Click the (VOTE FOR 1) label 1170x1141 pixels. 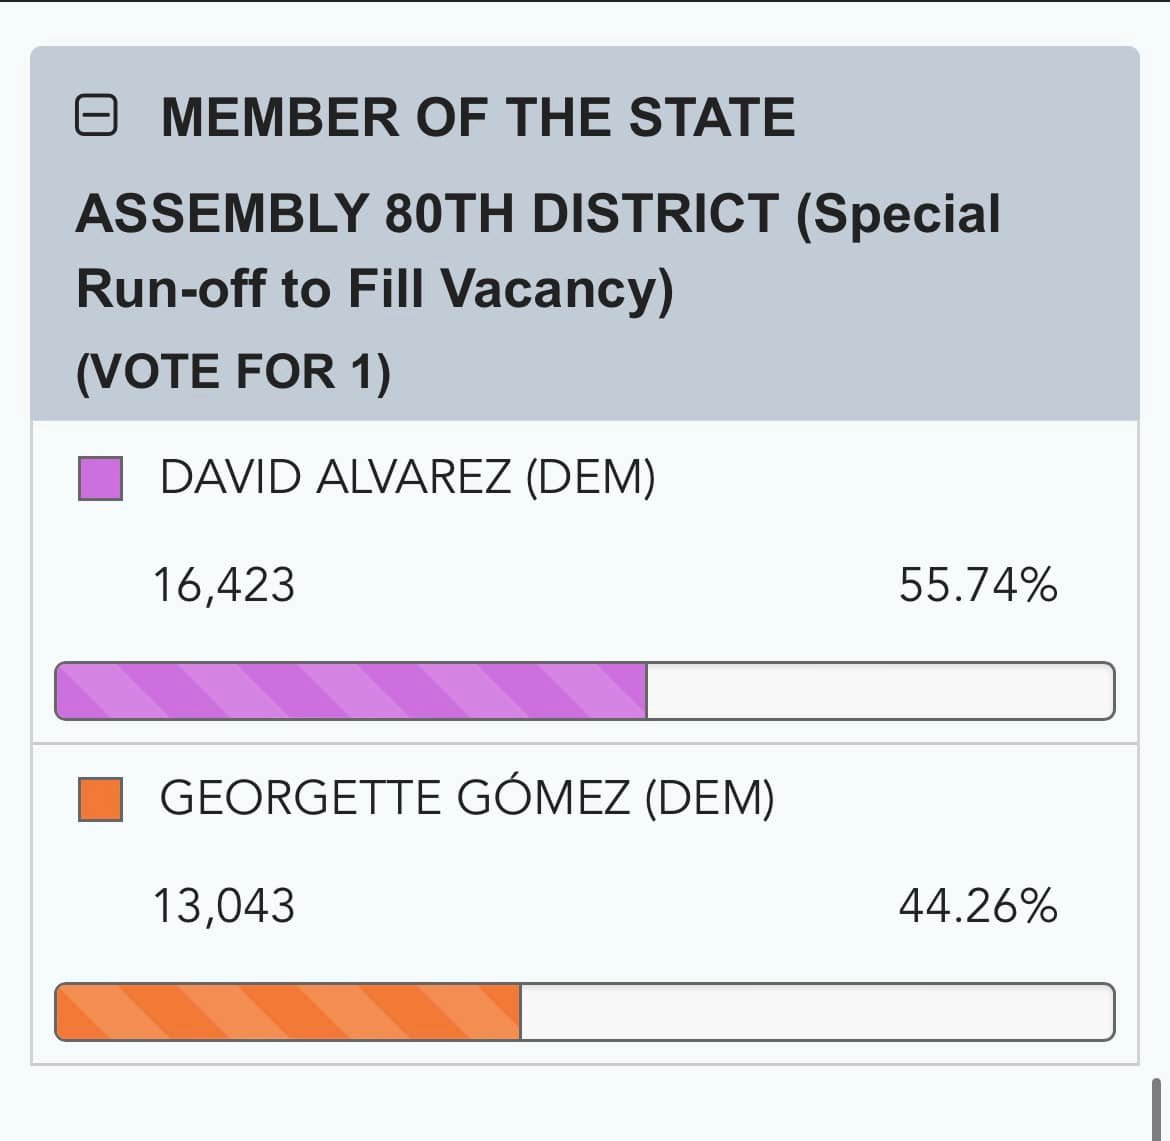233,371
